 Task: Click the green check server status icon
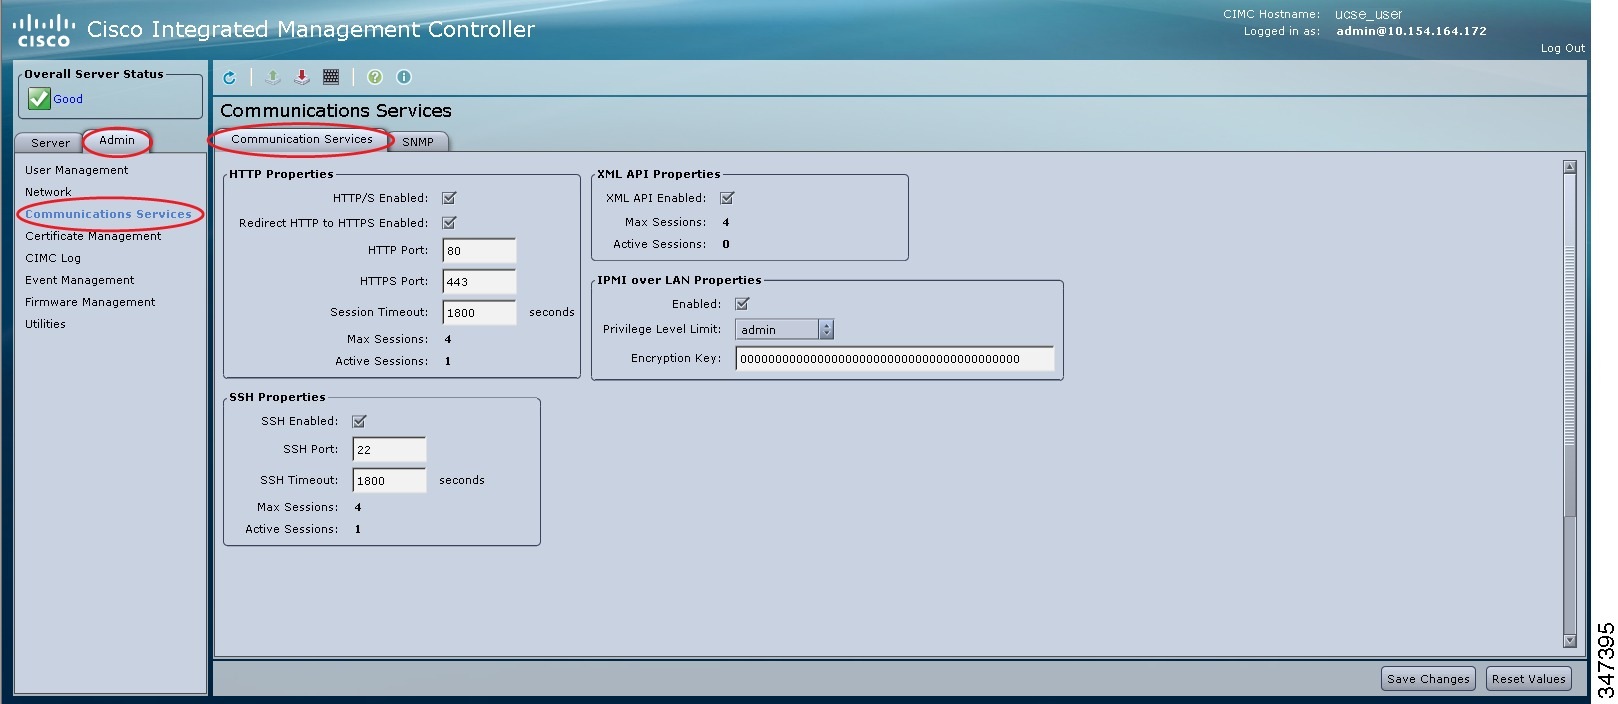click(x=39, y=98)
